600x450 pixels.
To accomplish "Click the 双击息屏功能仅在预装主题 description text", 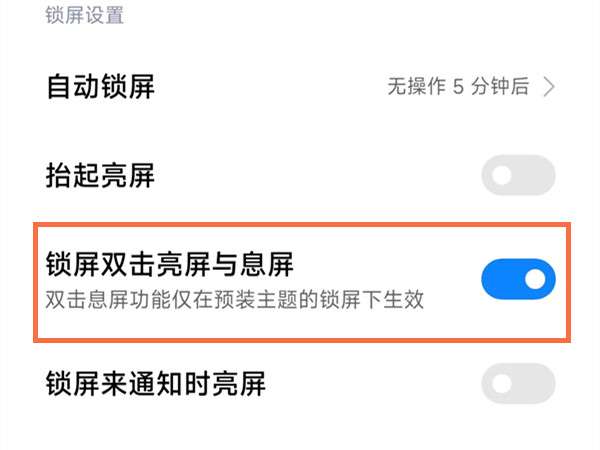I will tap(235, 300).
